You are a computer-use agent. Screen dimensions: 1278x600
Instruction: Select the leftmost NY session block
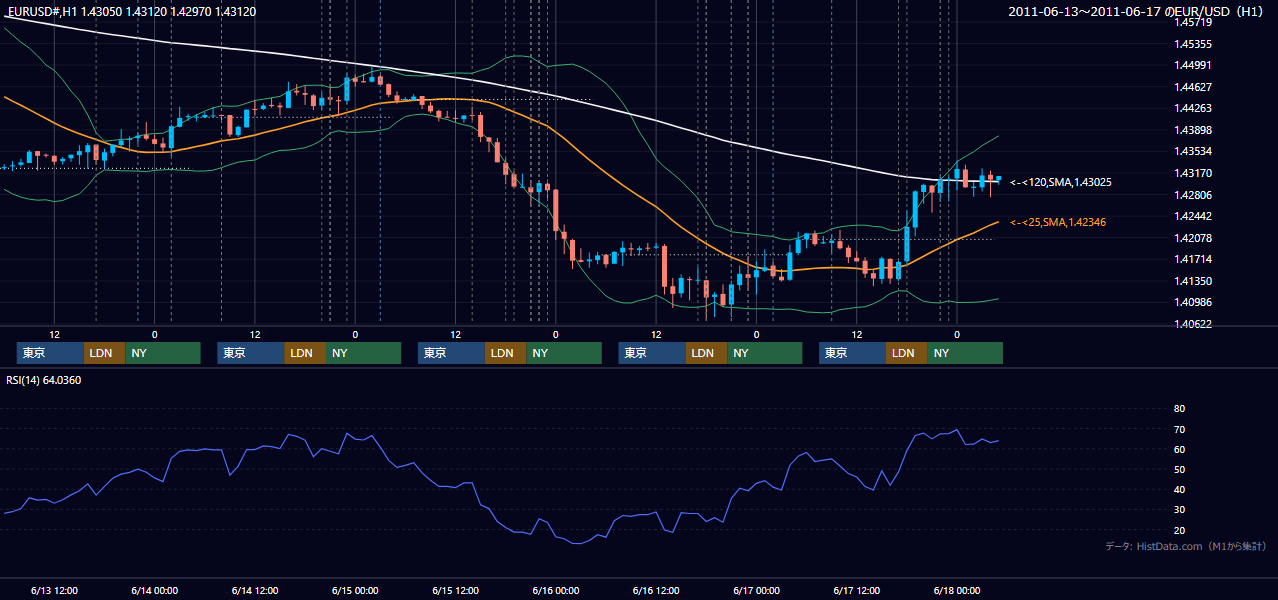(163, 353)
